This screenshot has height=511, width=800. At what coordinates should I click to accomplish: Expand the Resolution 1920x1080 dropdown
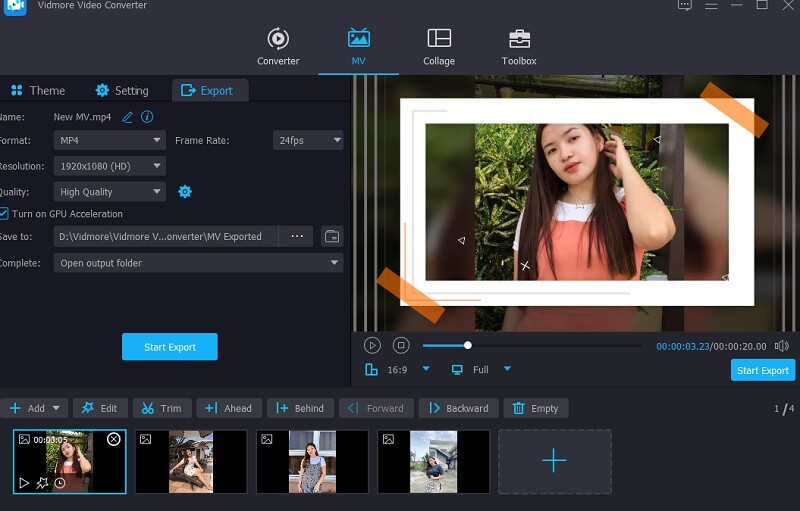pos(109,166)
